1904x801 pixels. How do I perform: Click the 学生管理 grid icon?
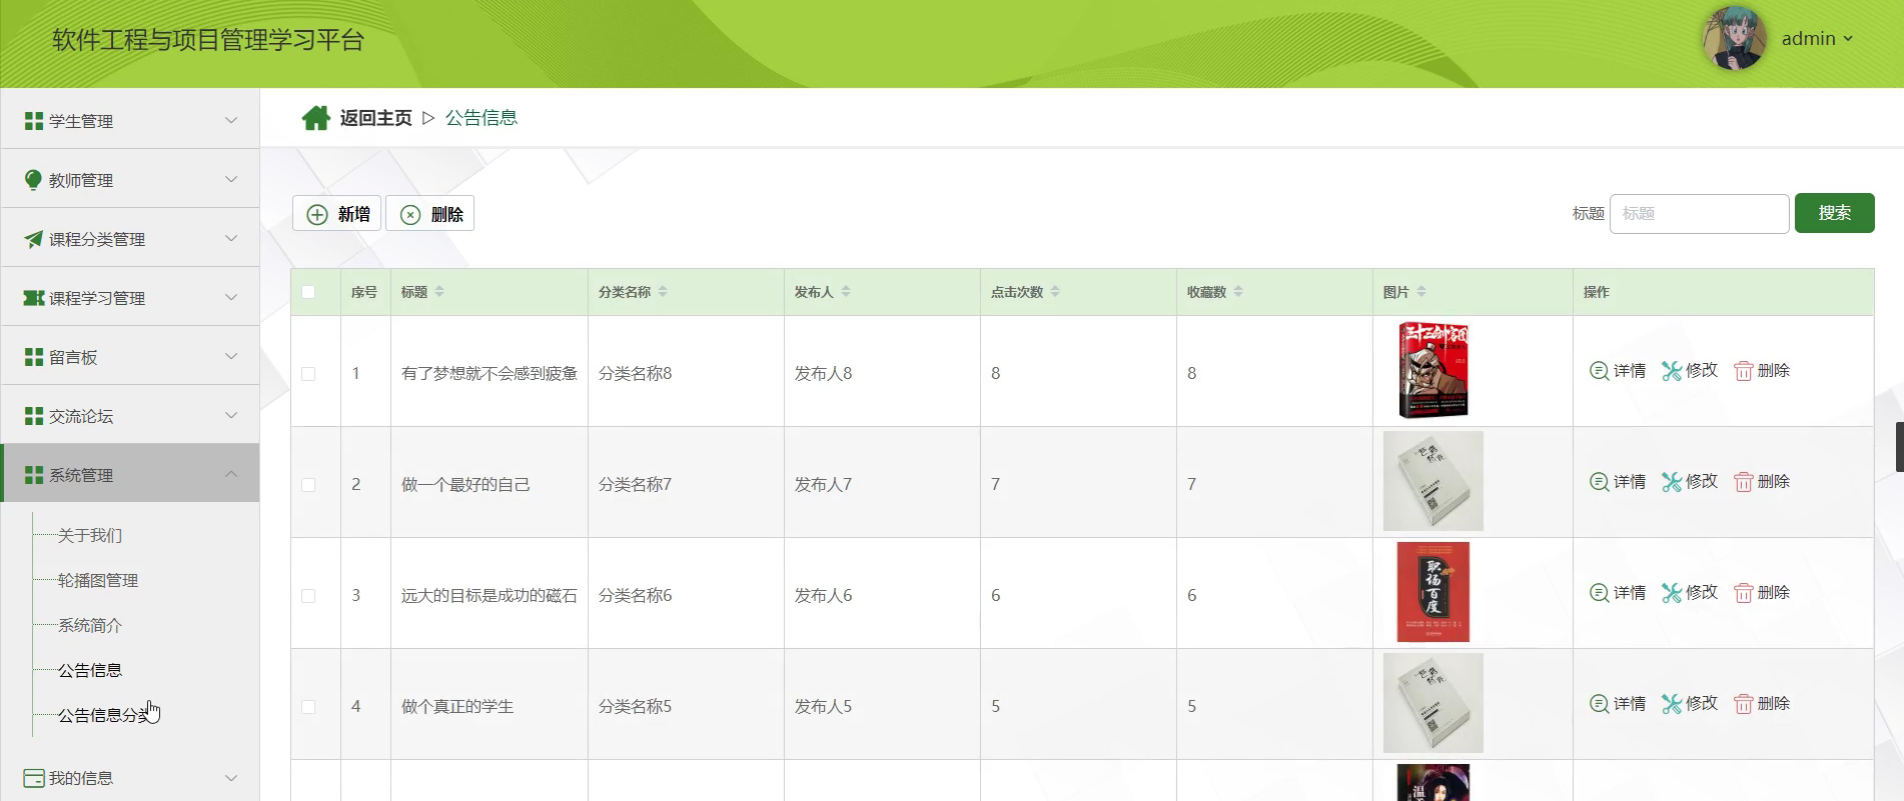(x=34, y=121)
